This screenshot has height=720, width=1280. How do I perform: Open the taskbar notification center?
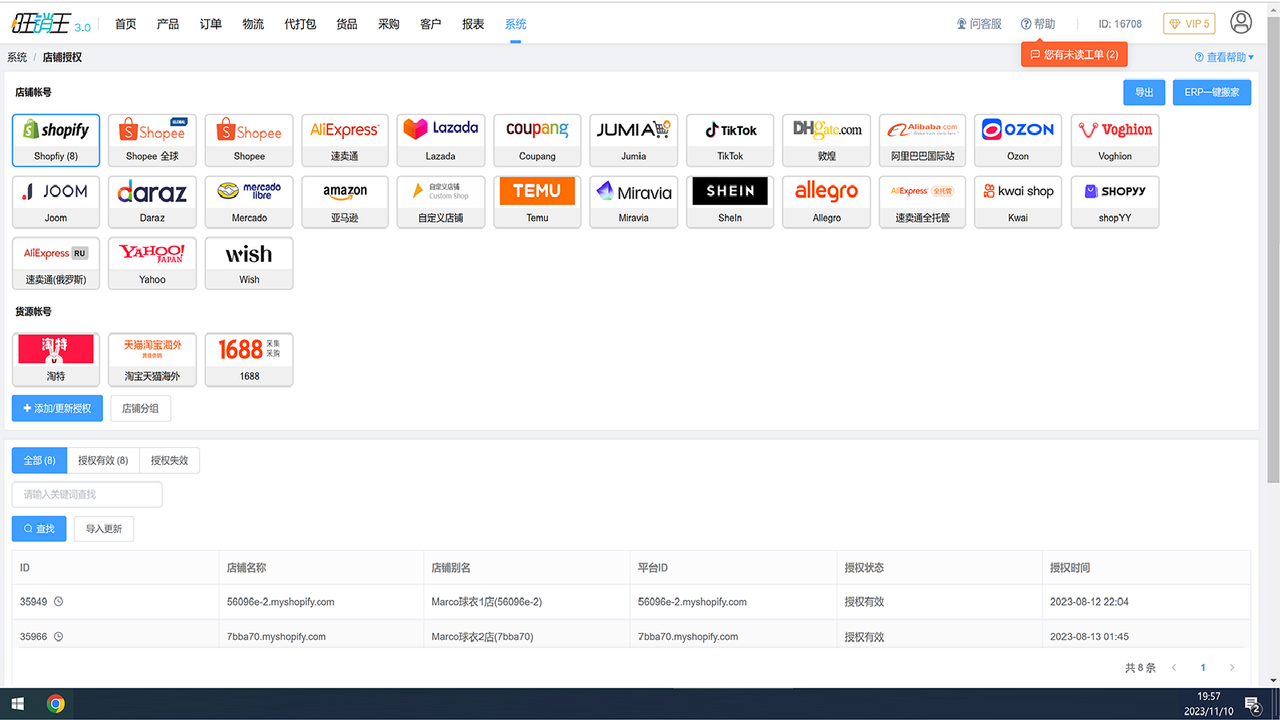[x=1252, y=704]
